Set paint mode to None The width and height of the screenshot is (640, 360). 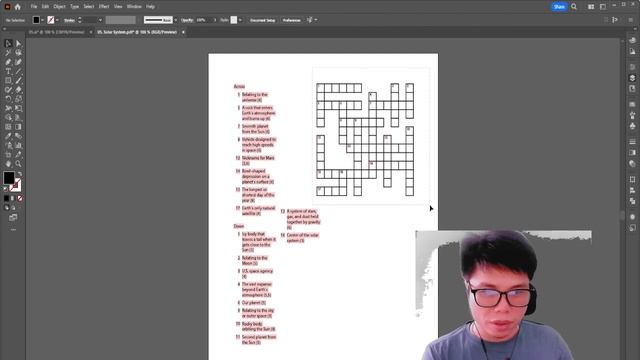(x=20, y=198)
